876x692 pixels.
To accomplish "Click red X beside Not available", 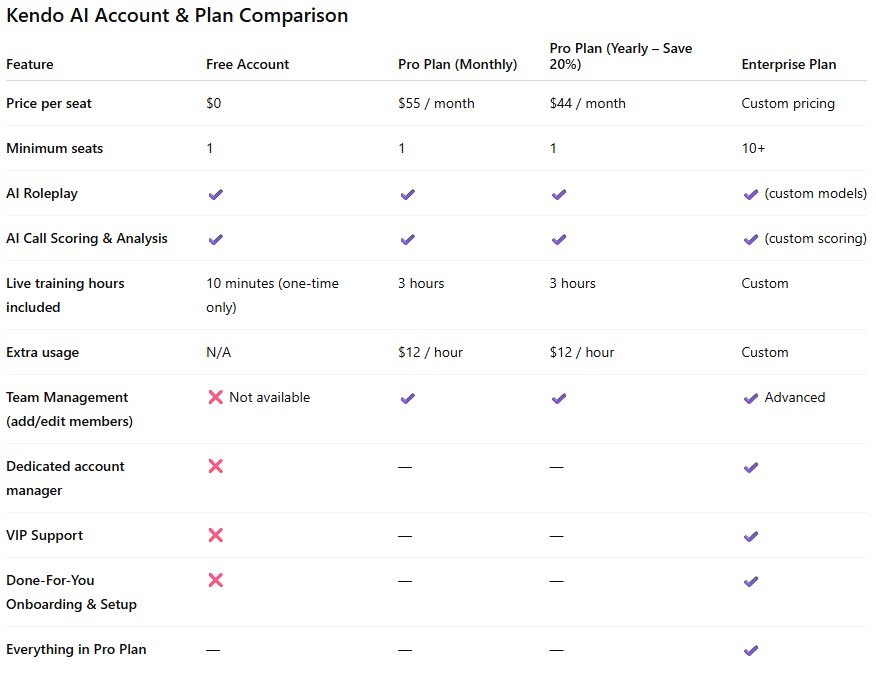I will (x=215, y=398).
